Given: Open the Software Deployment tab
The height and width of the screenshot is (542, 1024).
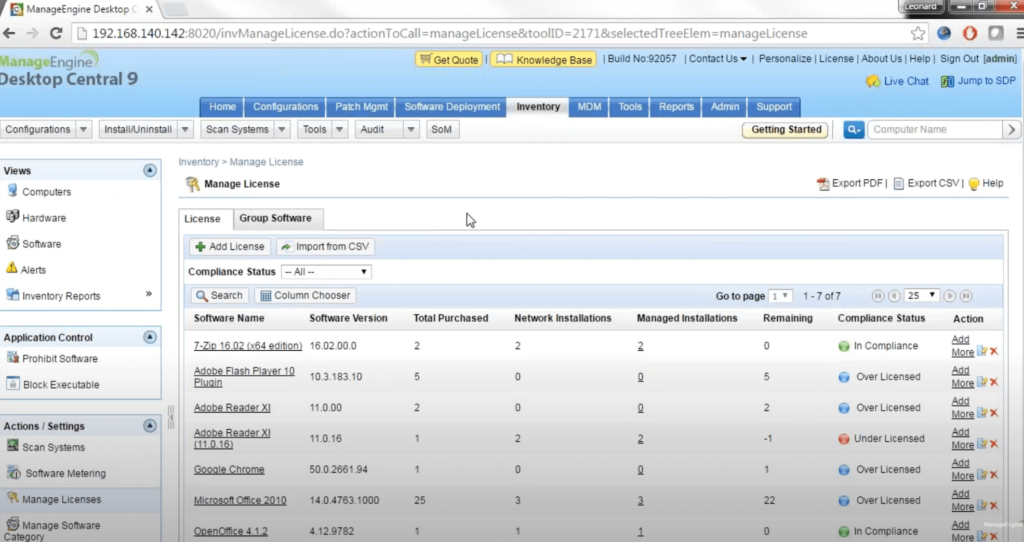Looking at the screenshot, I should coord(452,106).
